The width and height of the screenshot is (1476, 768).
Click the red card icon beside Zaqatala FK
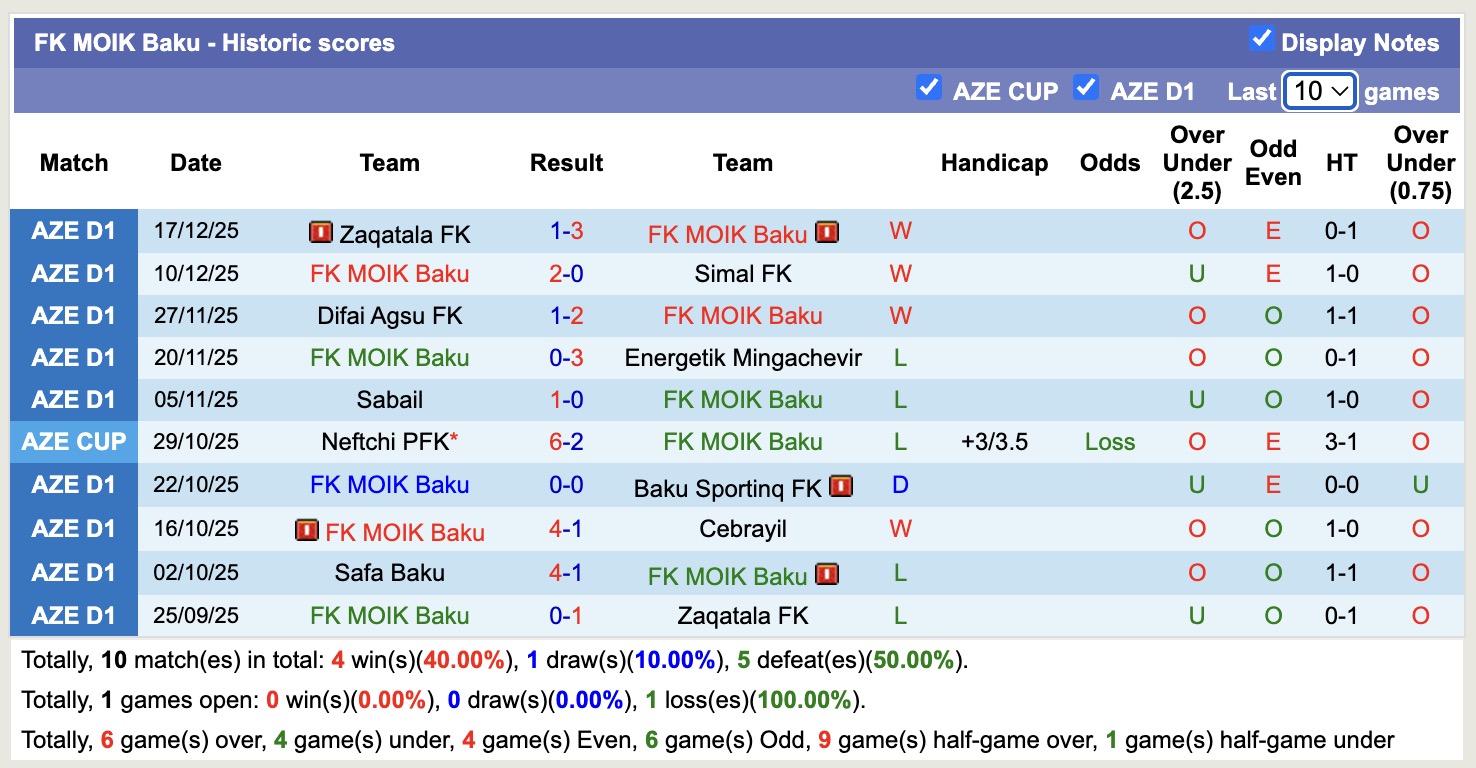coord(319,231)
